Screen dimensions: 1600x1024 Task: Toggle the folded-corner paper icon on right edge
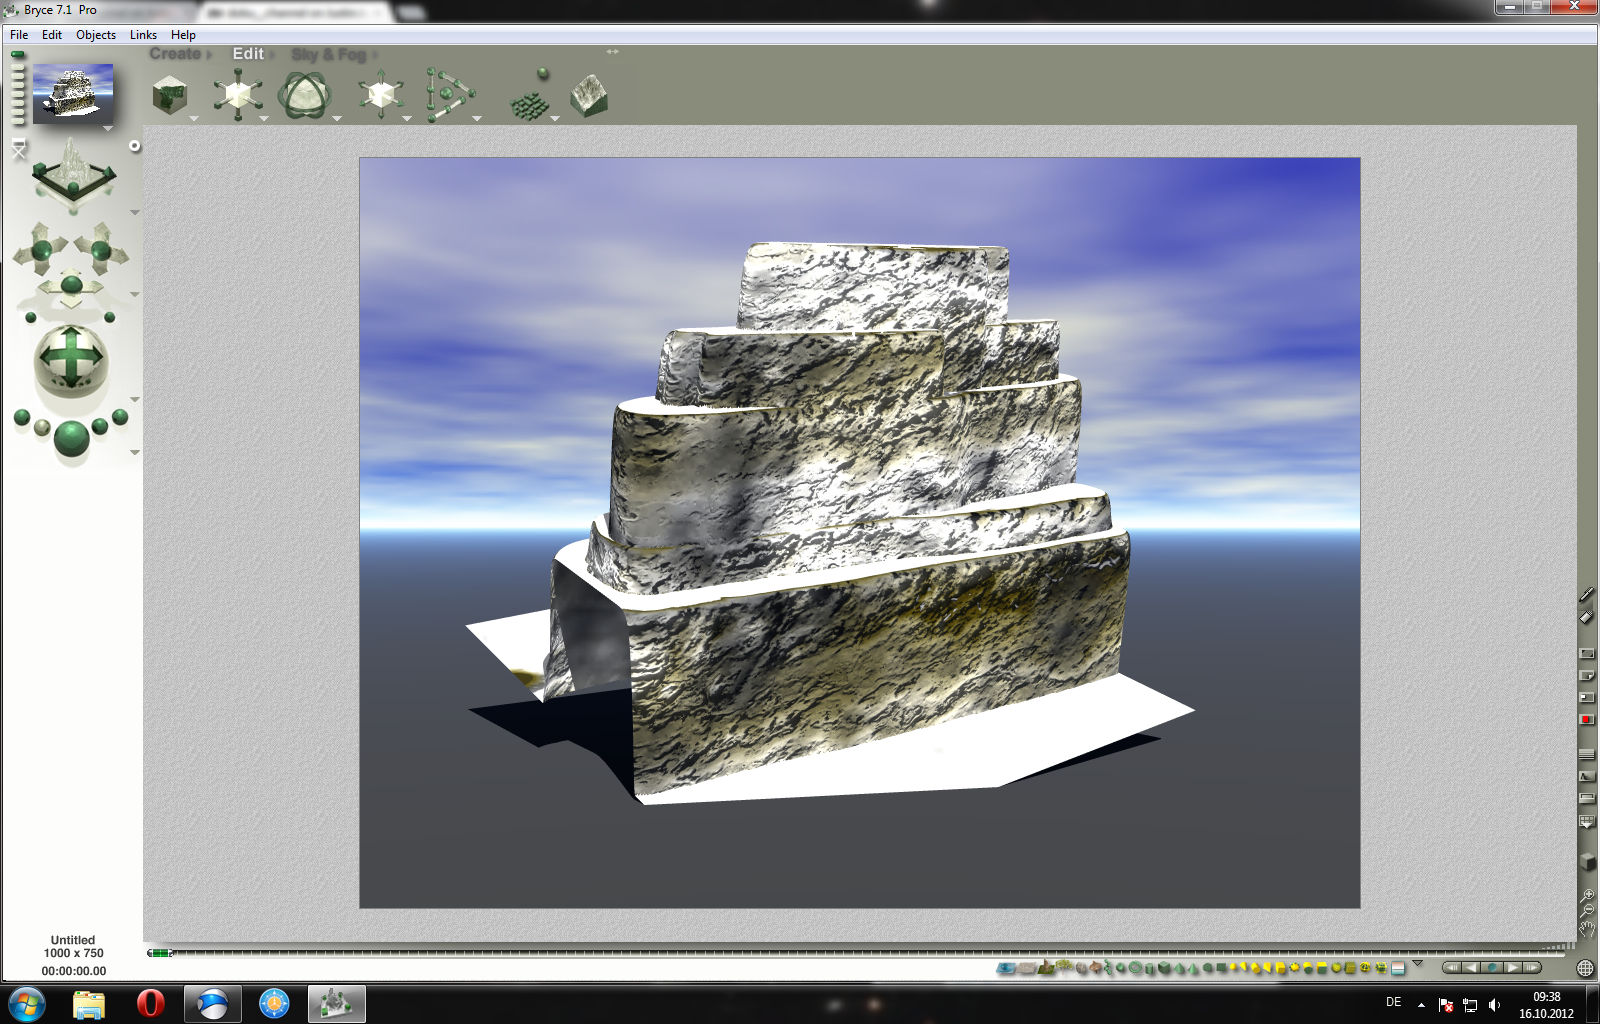(1586, 675)
